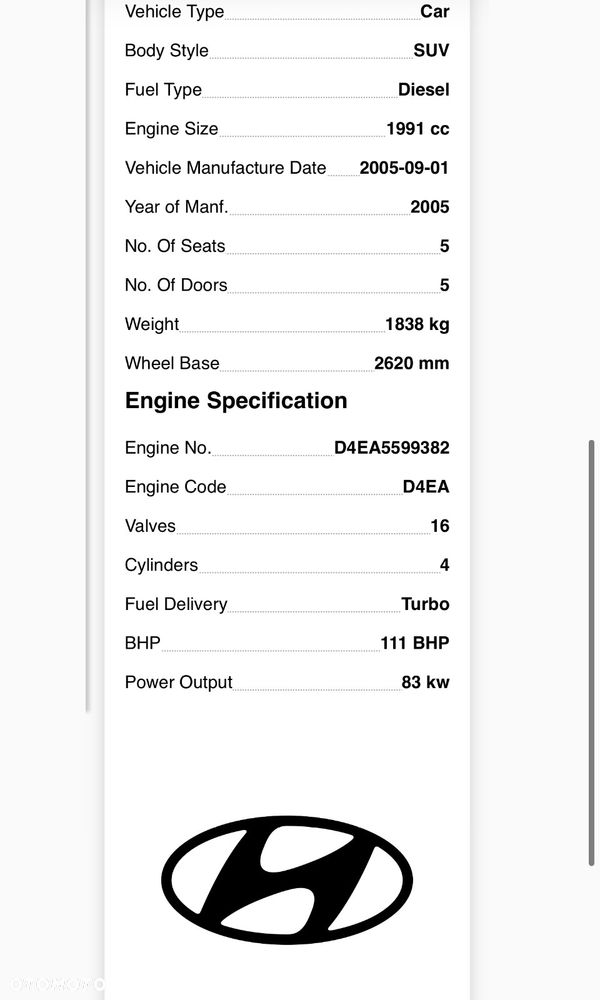Image resolution: width=600 pixels, height=1000 pixels.
Task: Click the Wheel Base 2620 mm value
Action: click(x=411, y=363)
